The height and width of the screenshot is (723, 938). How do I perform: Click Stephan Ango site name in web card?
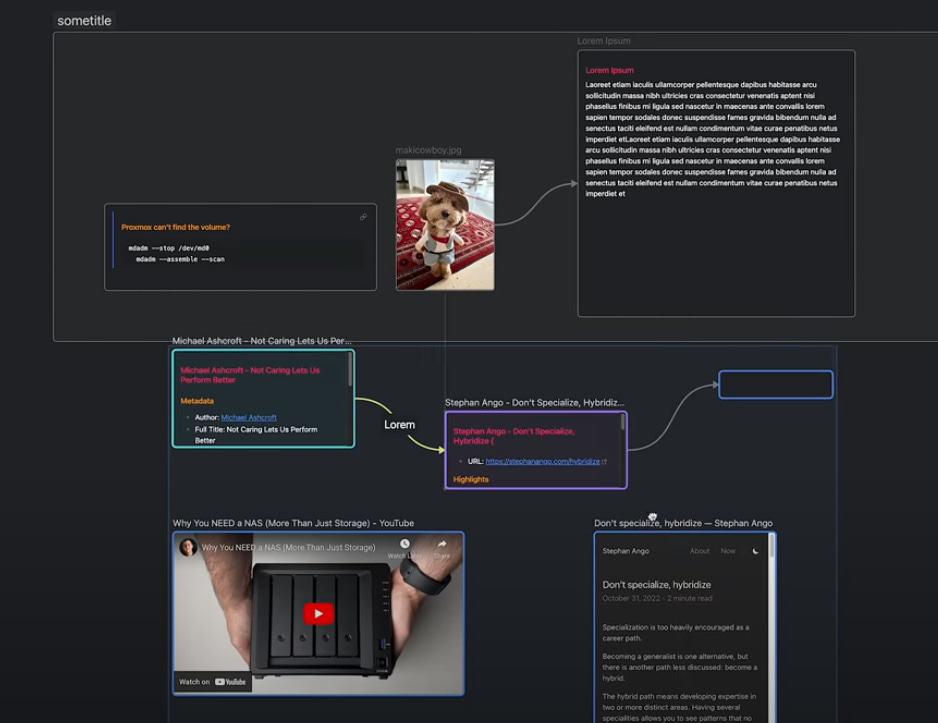click(x=626, y=551)
